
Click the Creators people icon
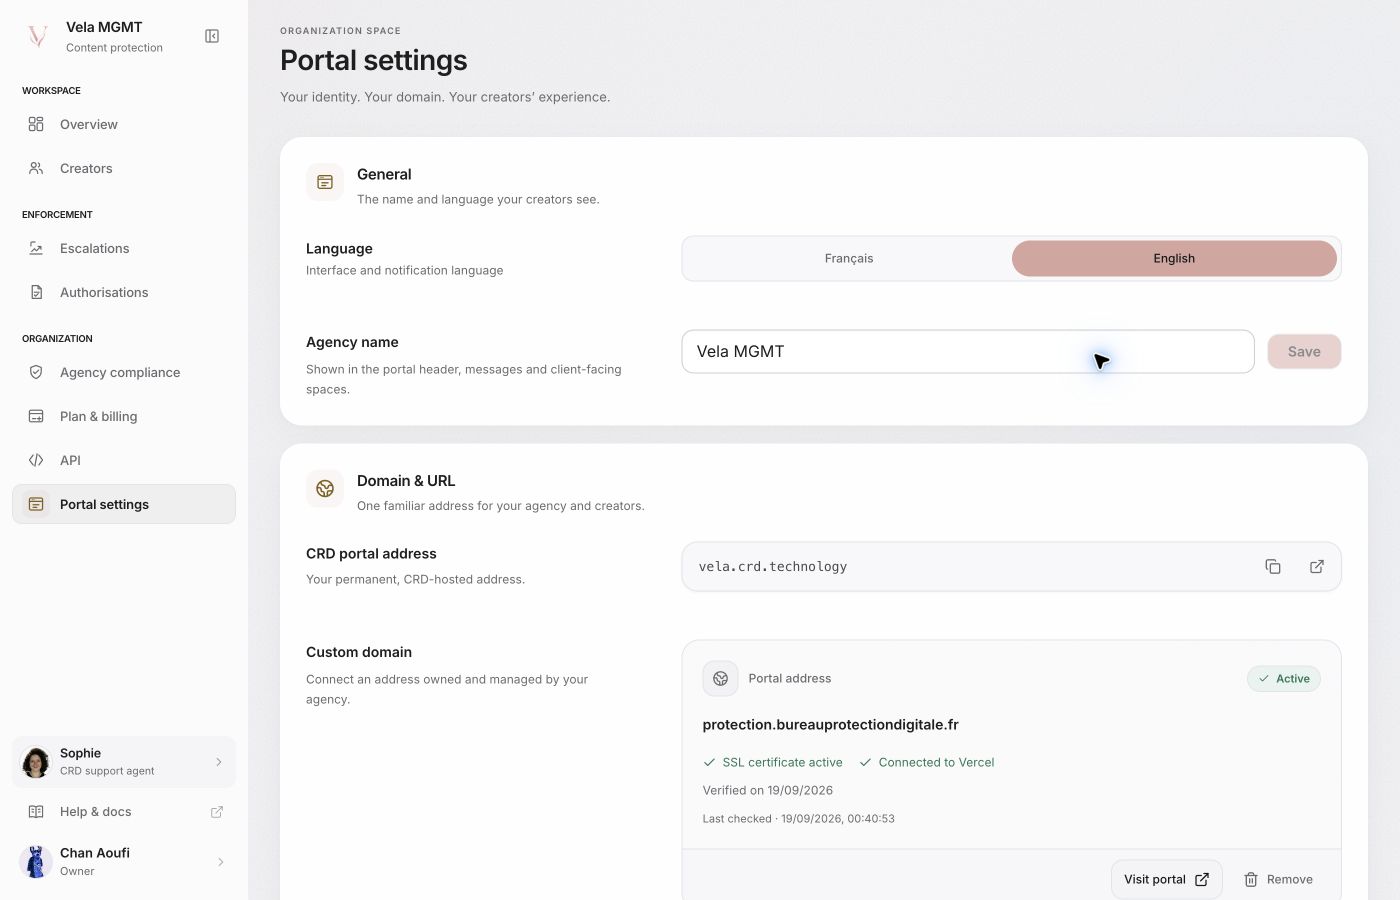click(x=36, y=168)
